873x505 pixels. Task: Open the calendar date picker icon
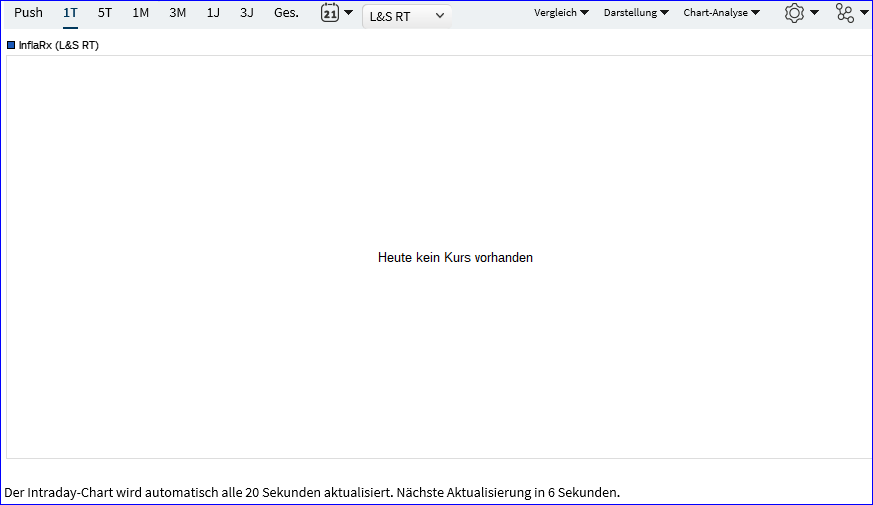pos(330,13)
